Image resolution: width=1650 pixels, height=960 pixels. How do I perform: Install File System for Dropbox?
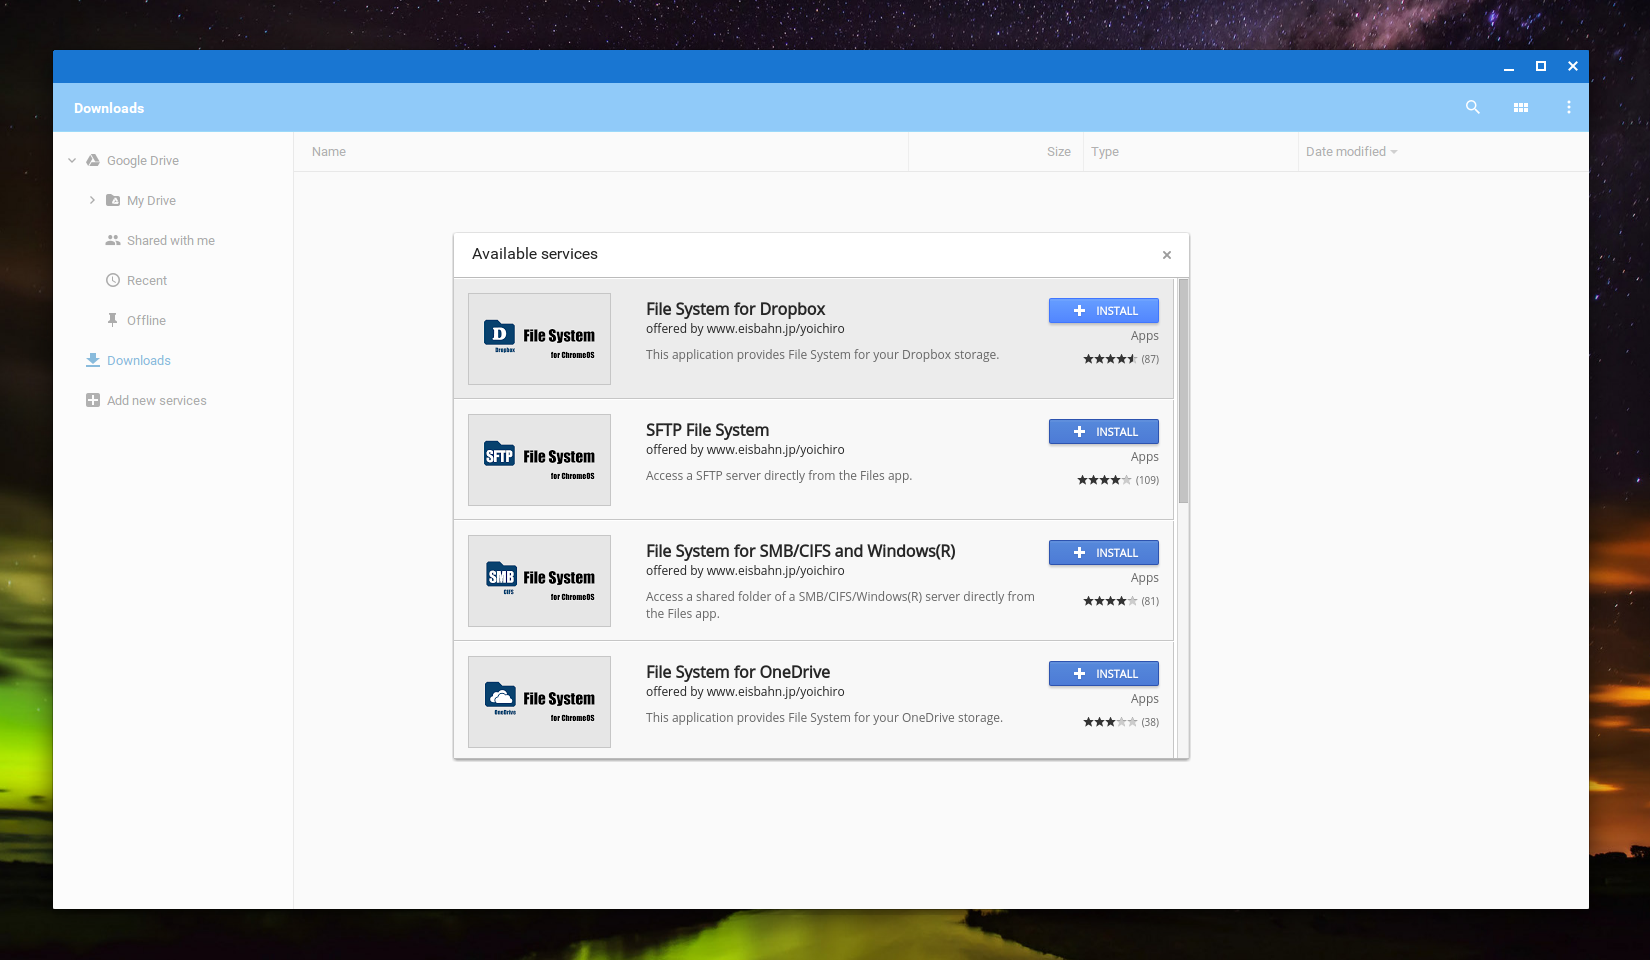pos(1104,311)
